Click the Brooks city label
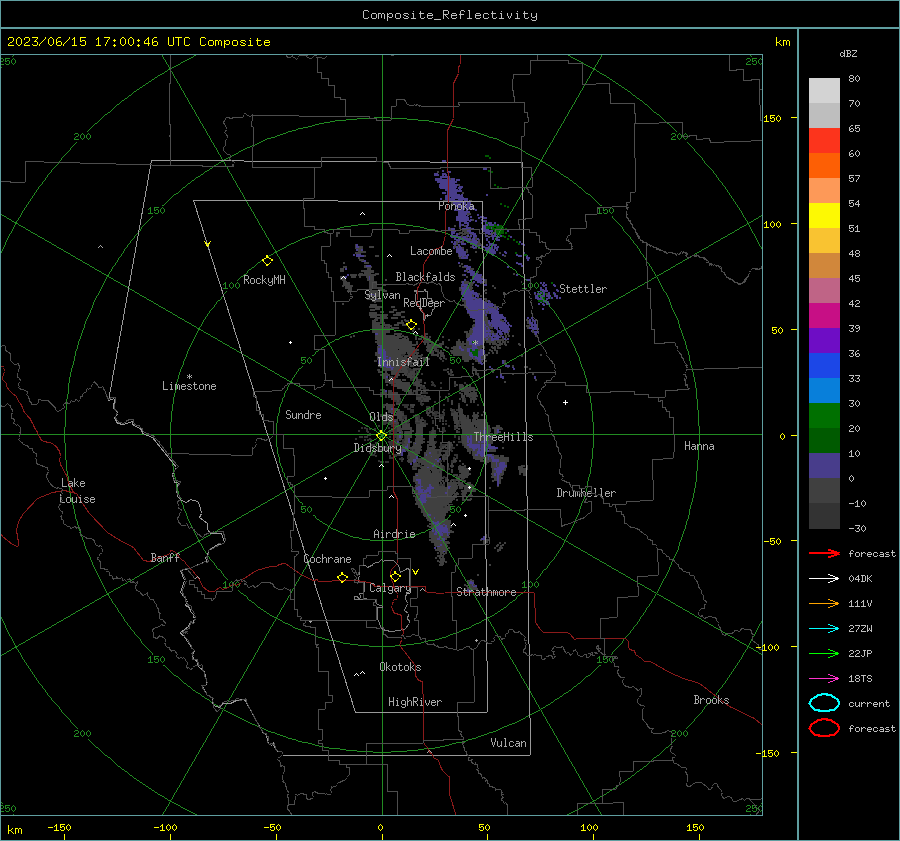 tap(711, 700)
